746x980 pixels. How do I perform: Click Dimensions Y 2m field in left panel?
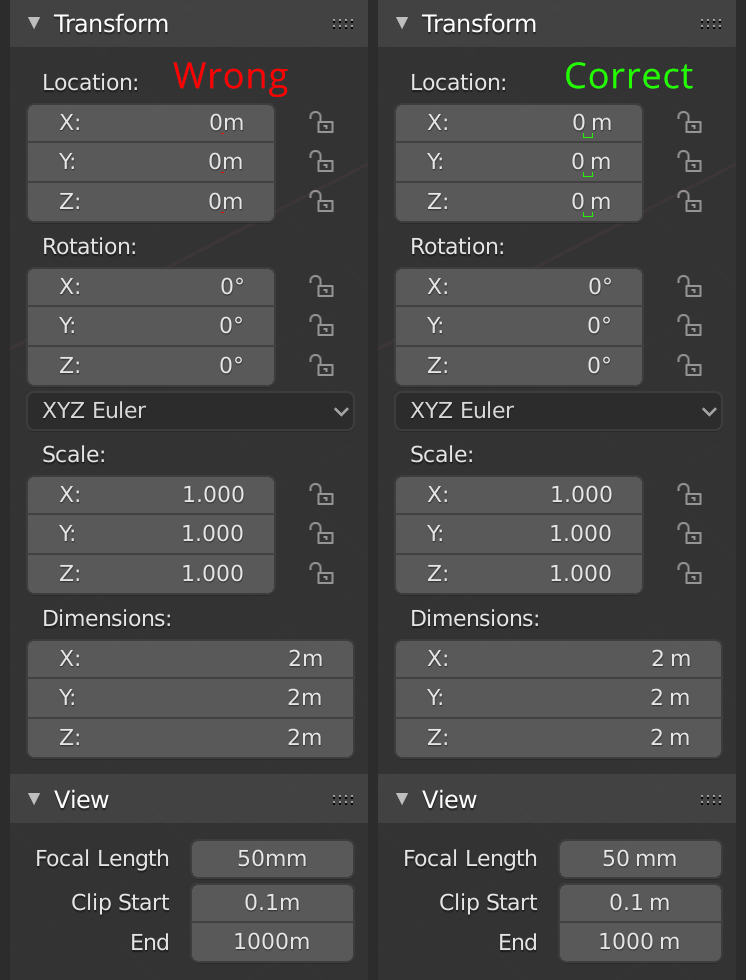point(191,698)
